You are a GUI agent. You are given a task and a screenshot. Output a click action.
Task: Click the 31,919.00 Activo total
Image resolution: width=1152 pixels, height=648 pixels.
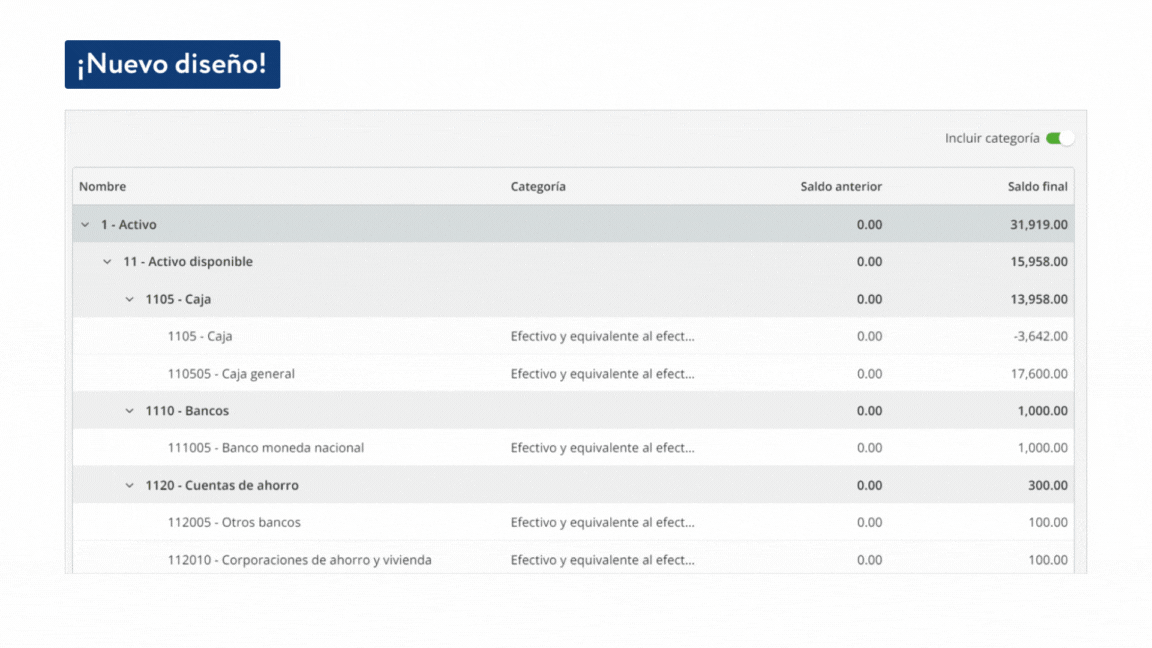point(1039,225)
